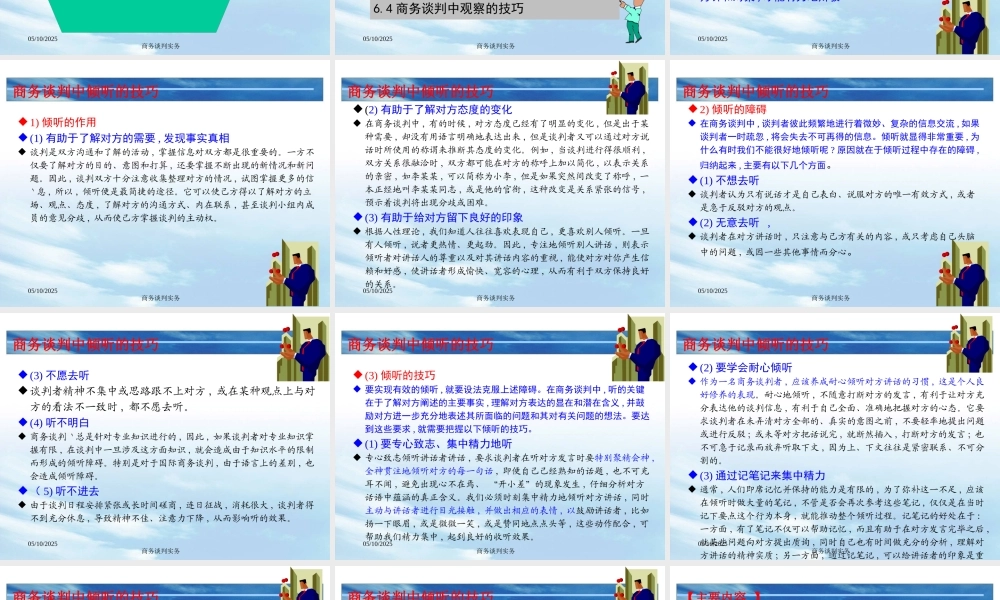
Task: Click the date '05/10/2025' on the '(3) 不愿去听' slide
Action: [43, 544]
